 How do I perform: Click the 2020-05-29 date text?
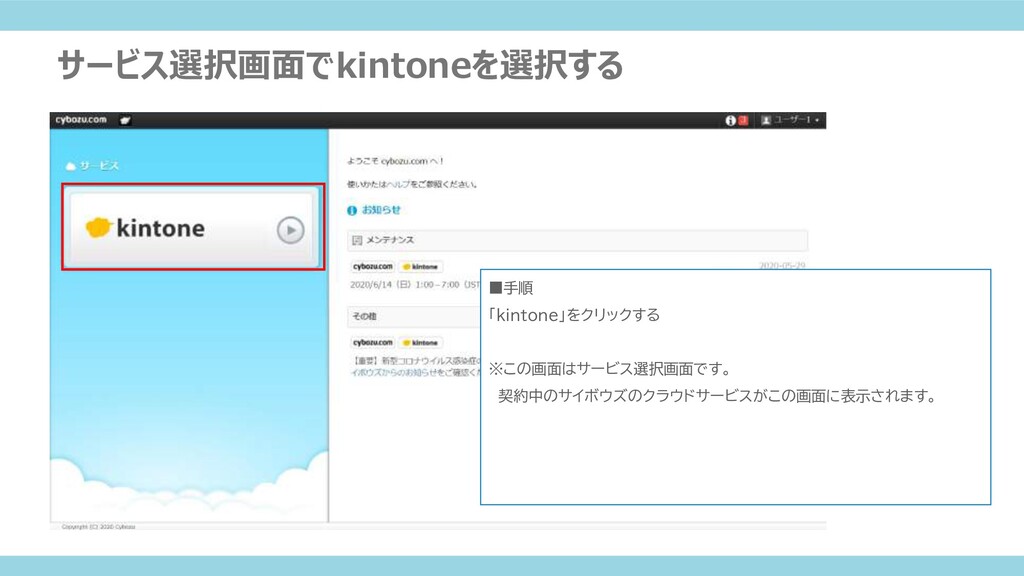point(782,266)
